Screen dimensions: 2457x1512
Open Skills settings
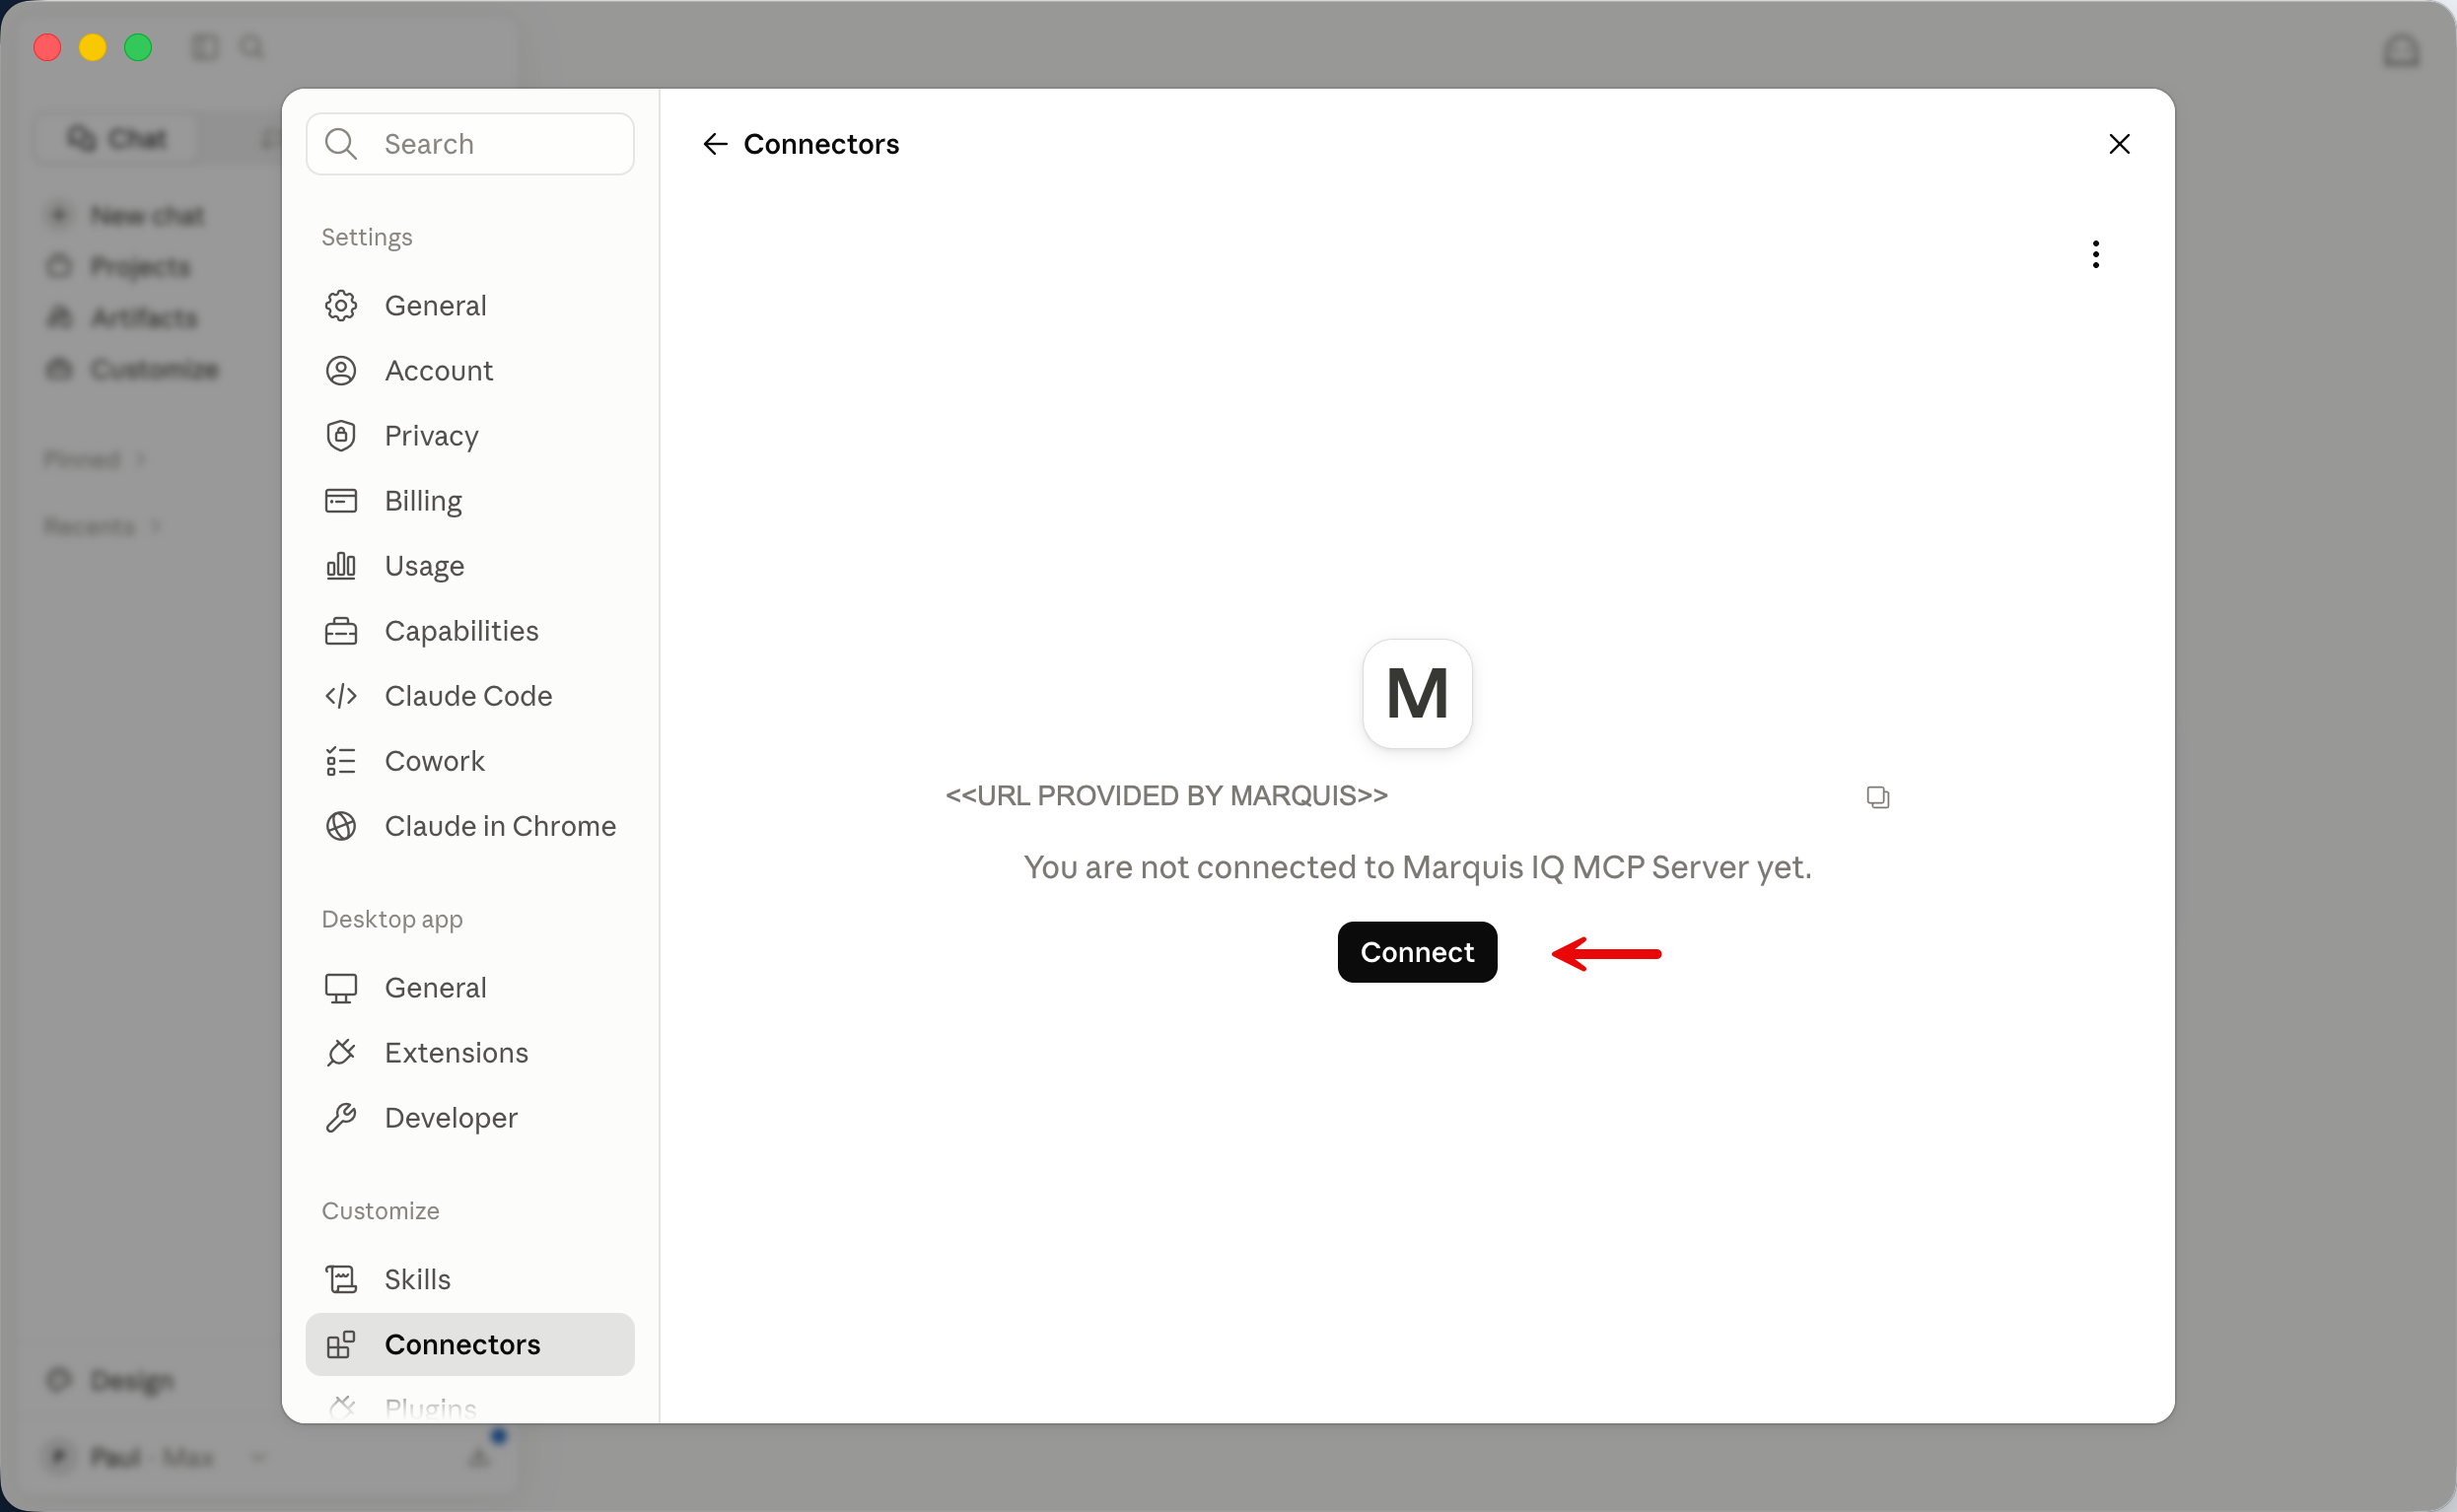(470, 1280)
